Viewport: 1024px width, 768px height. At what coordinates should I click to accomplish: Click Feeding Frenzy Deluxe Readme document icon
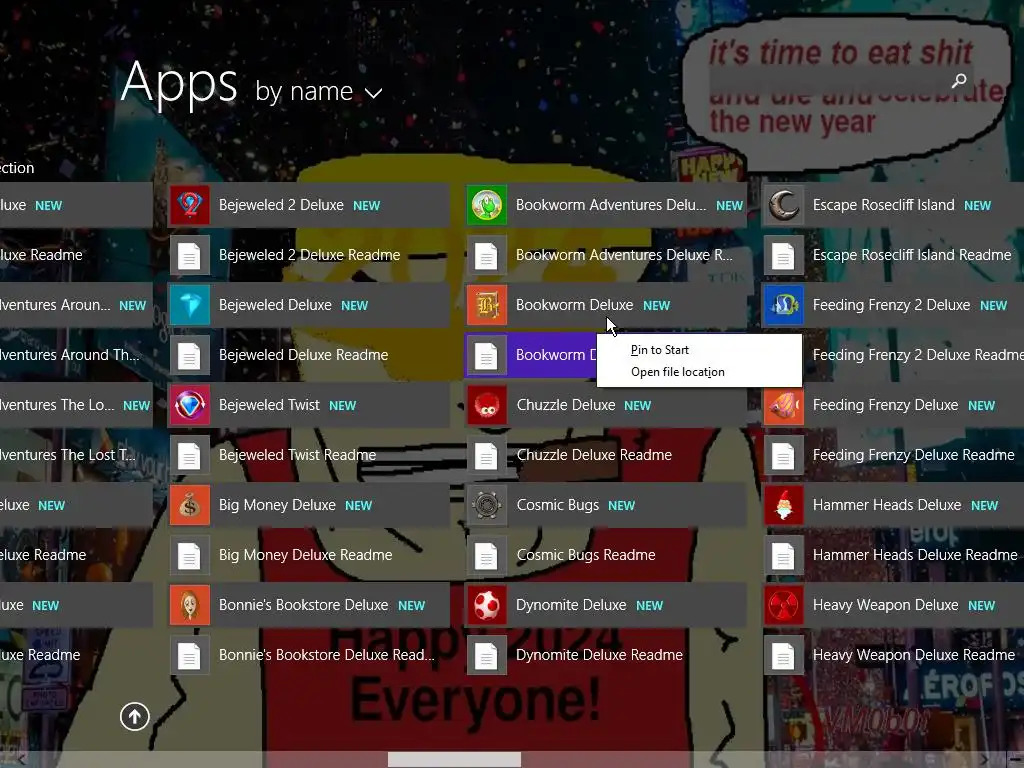click(784, 455)
